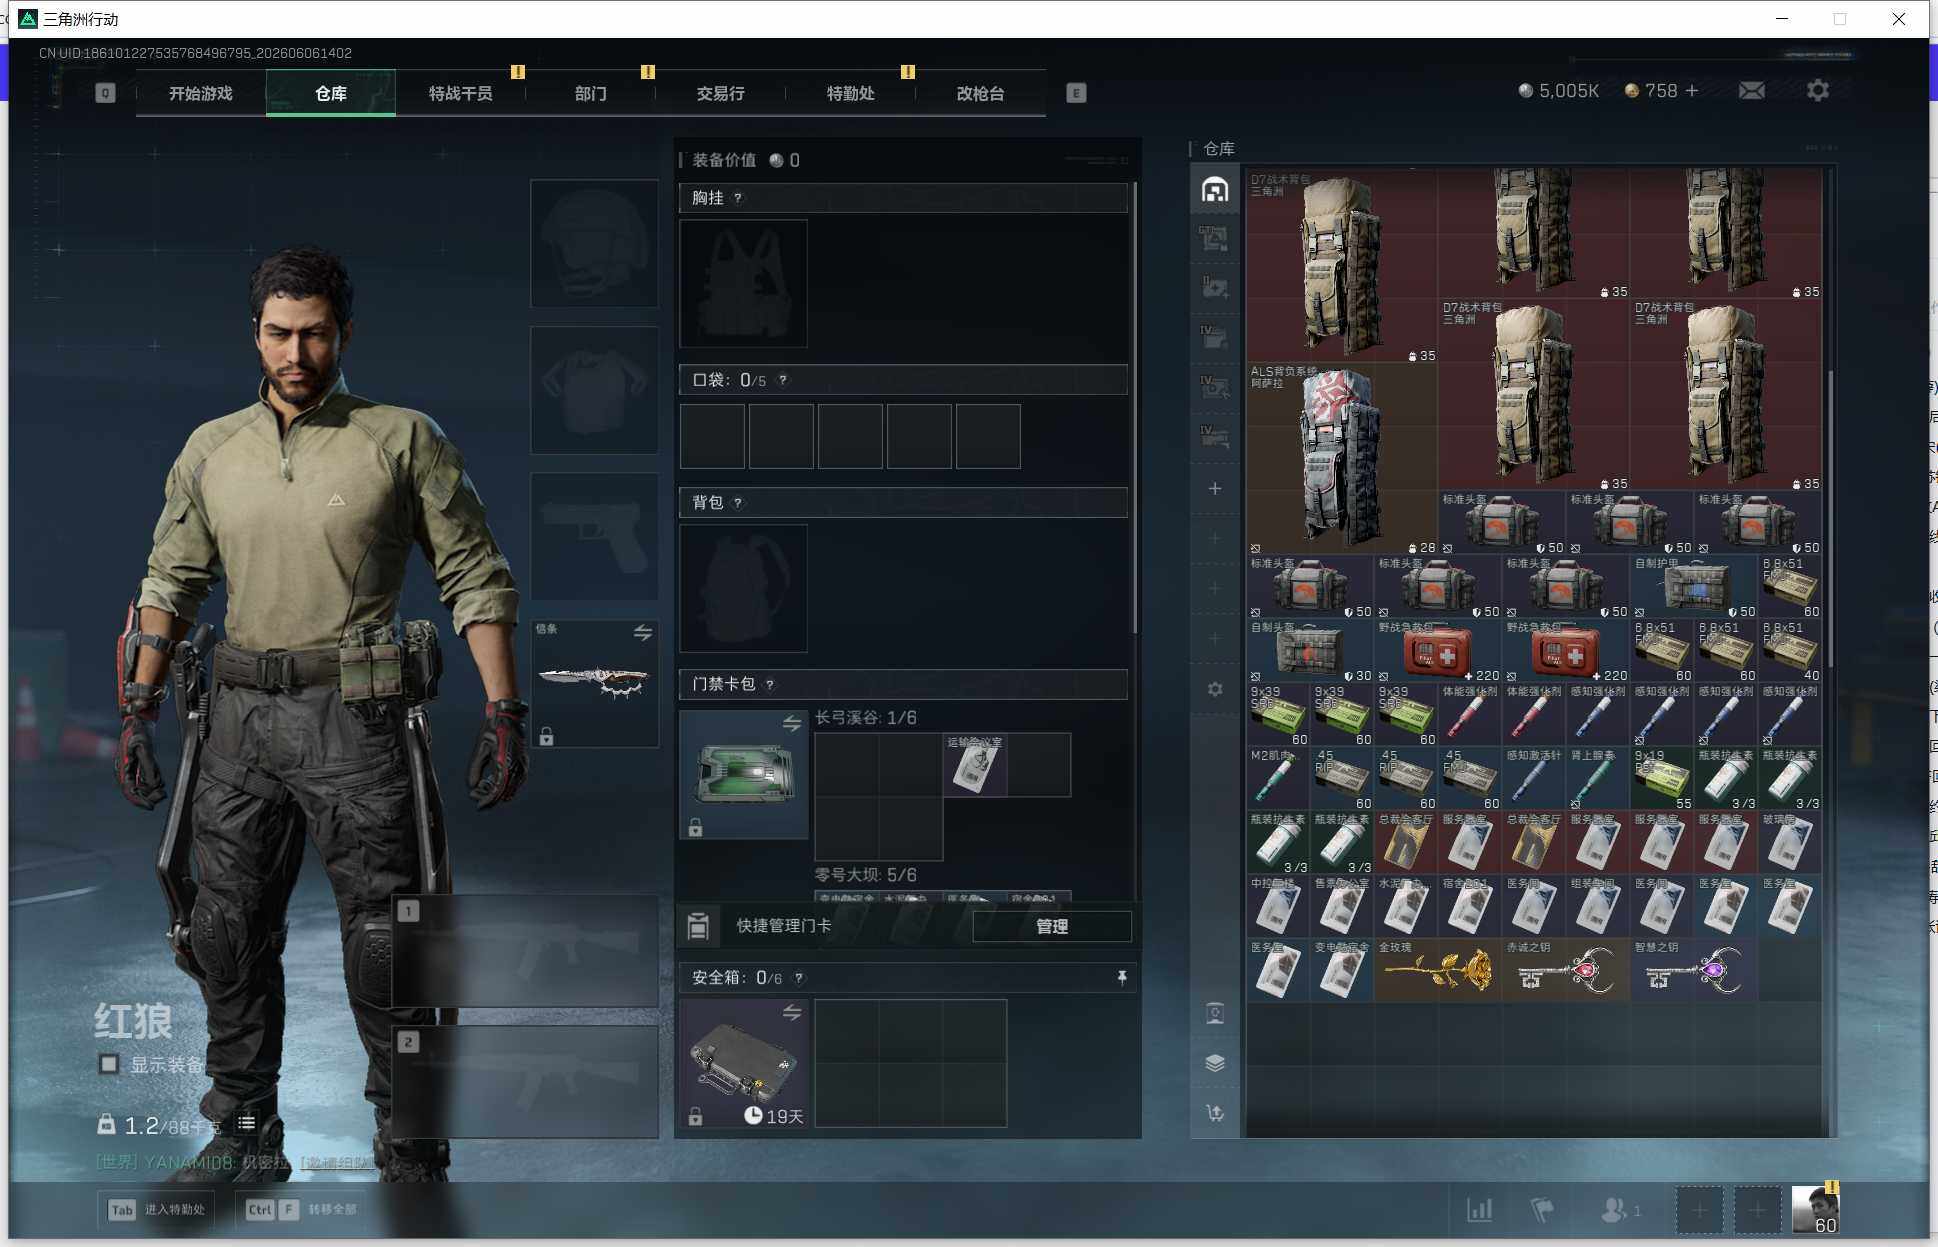Select the 运输会议室 keycard in 长弓溪谷

pyautogui.click(x=974, y=765)
